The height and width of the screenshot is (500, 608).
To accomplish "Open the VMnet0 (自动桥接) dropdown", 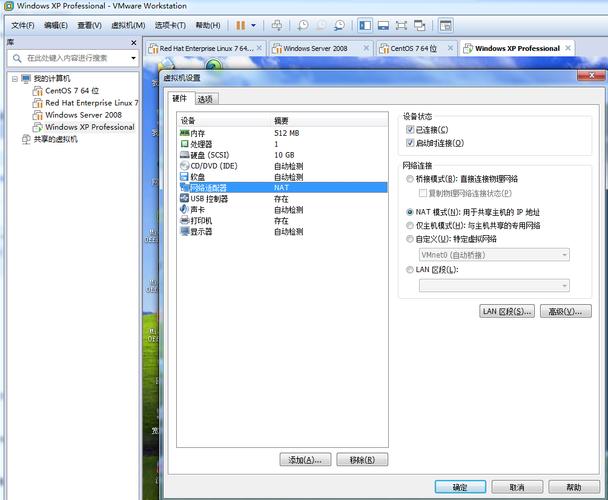I will [x=494, y=255].
